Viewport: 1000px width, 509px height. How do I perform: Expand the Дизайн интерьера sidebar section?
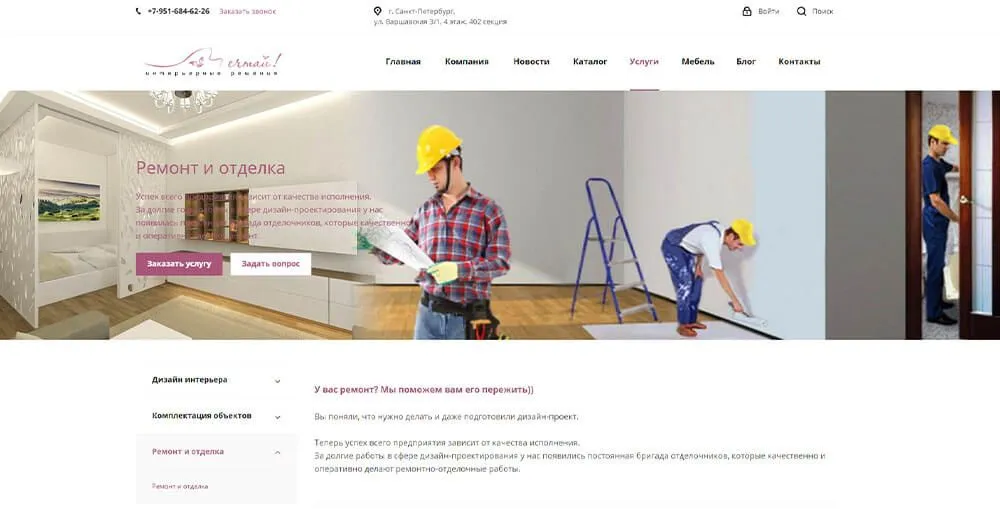216,380
